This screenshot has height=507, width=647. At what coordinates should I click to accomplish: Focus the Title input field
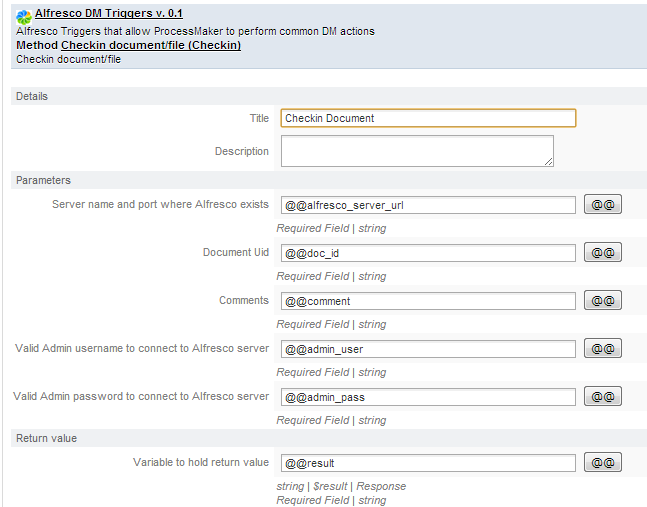click(428, 118)
